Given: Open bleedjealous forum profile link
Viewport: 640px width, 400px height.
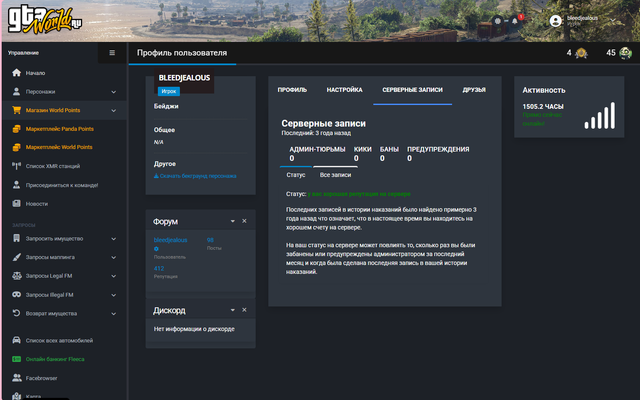Looking at the screenshot, I should (170, 240).
